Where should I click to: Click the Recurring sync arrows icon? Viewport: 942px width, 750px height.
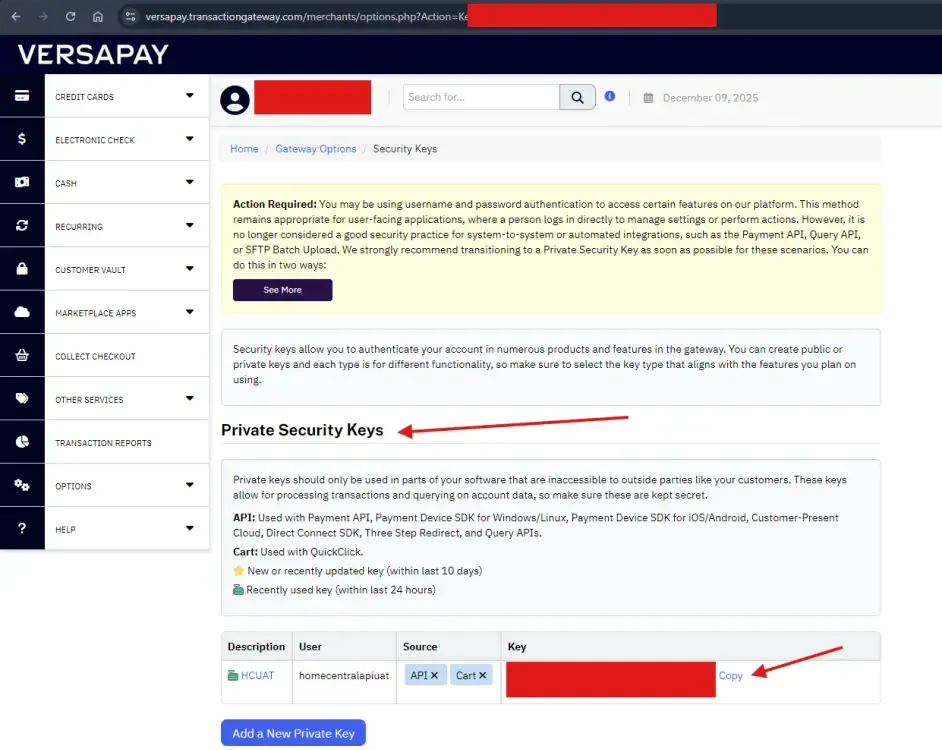click(x=22, y=226)
